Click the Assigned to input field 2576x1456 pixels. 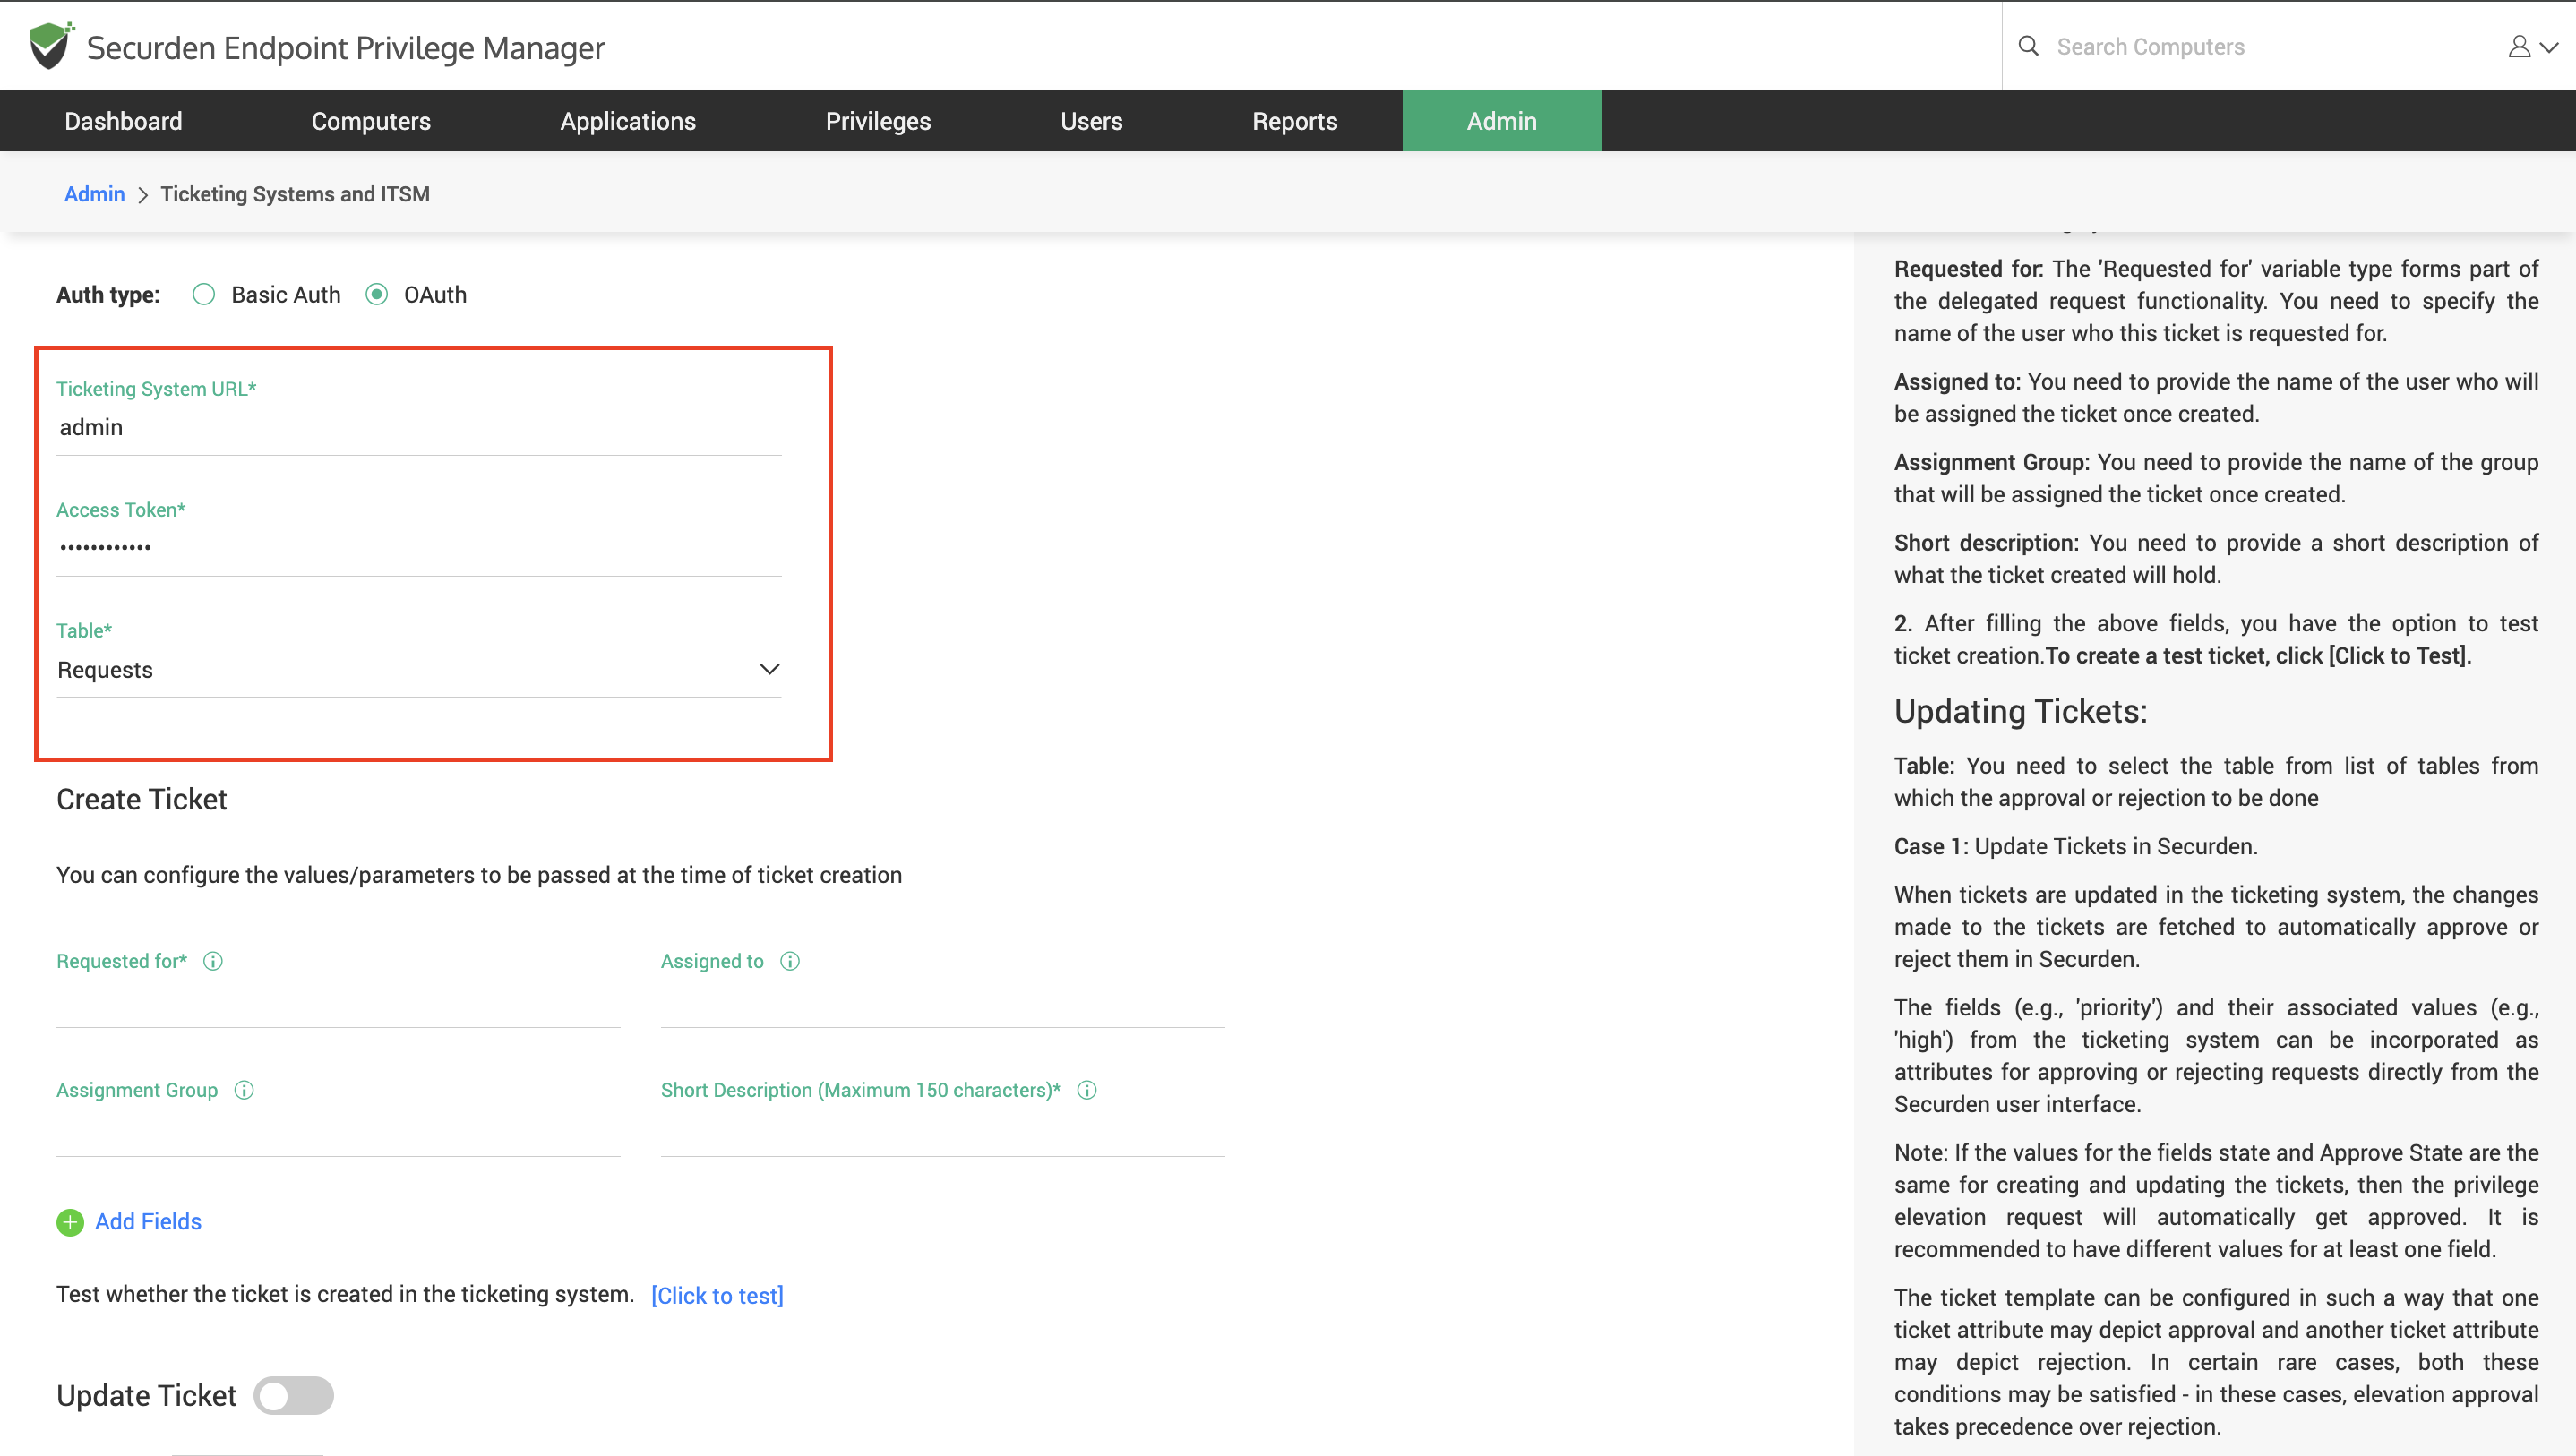943,1004
